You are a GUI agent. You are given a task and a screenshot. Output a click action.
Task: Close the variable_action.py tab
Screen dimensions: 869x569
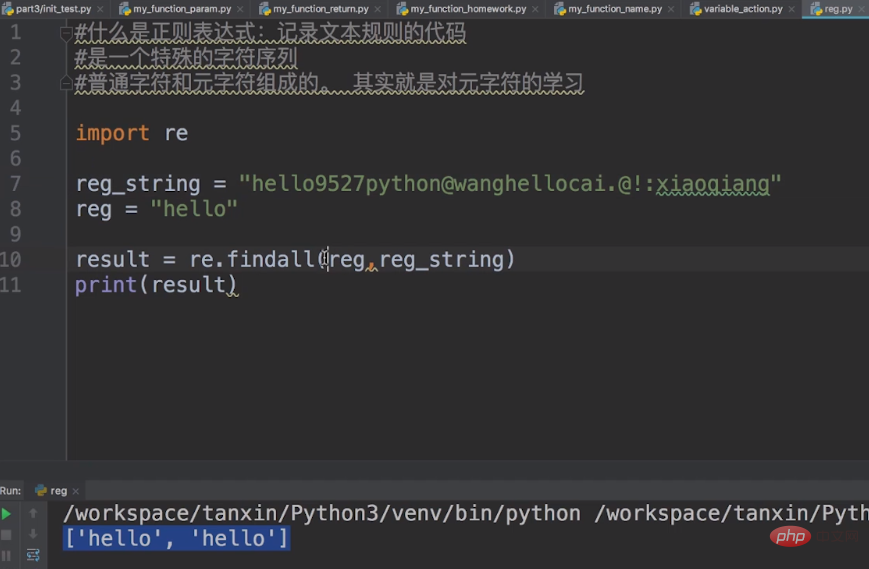791,9
